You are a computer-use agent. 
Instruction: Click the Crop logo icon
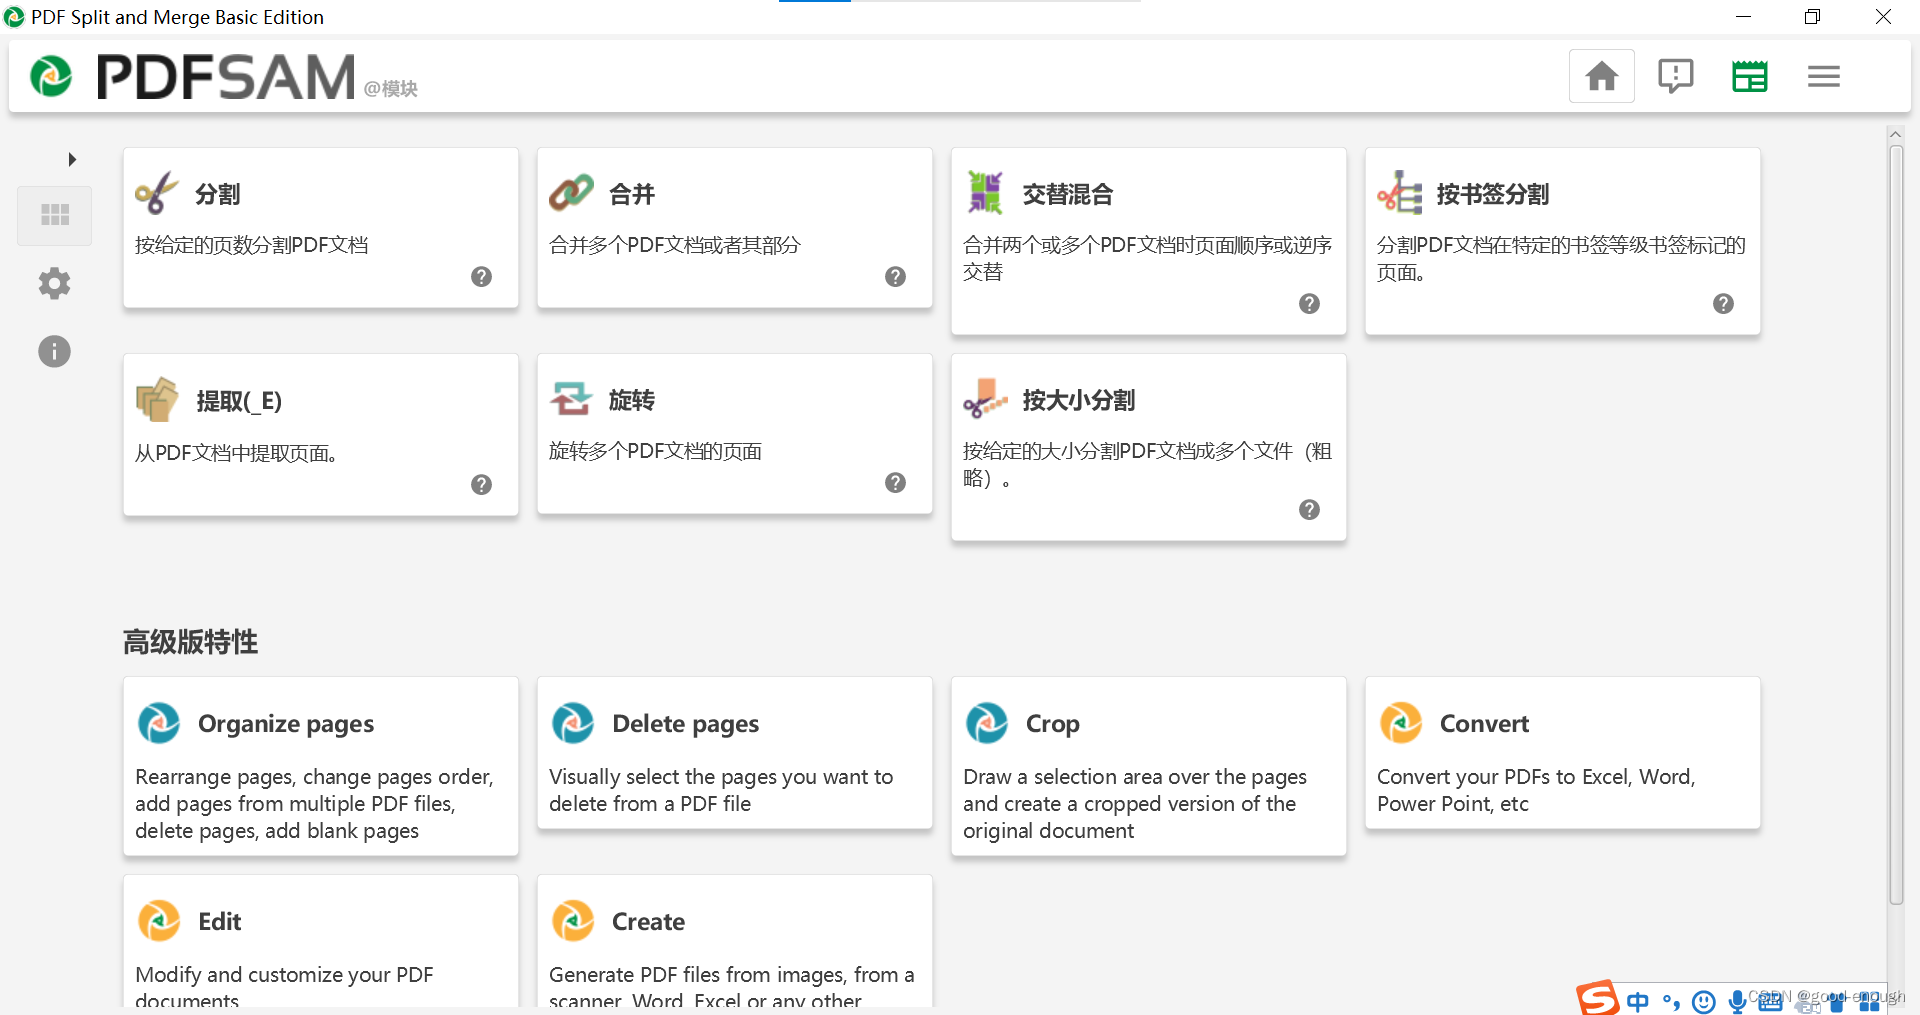point(986,723)
